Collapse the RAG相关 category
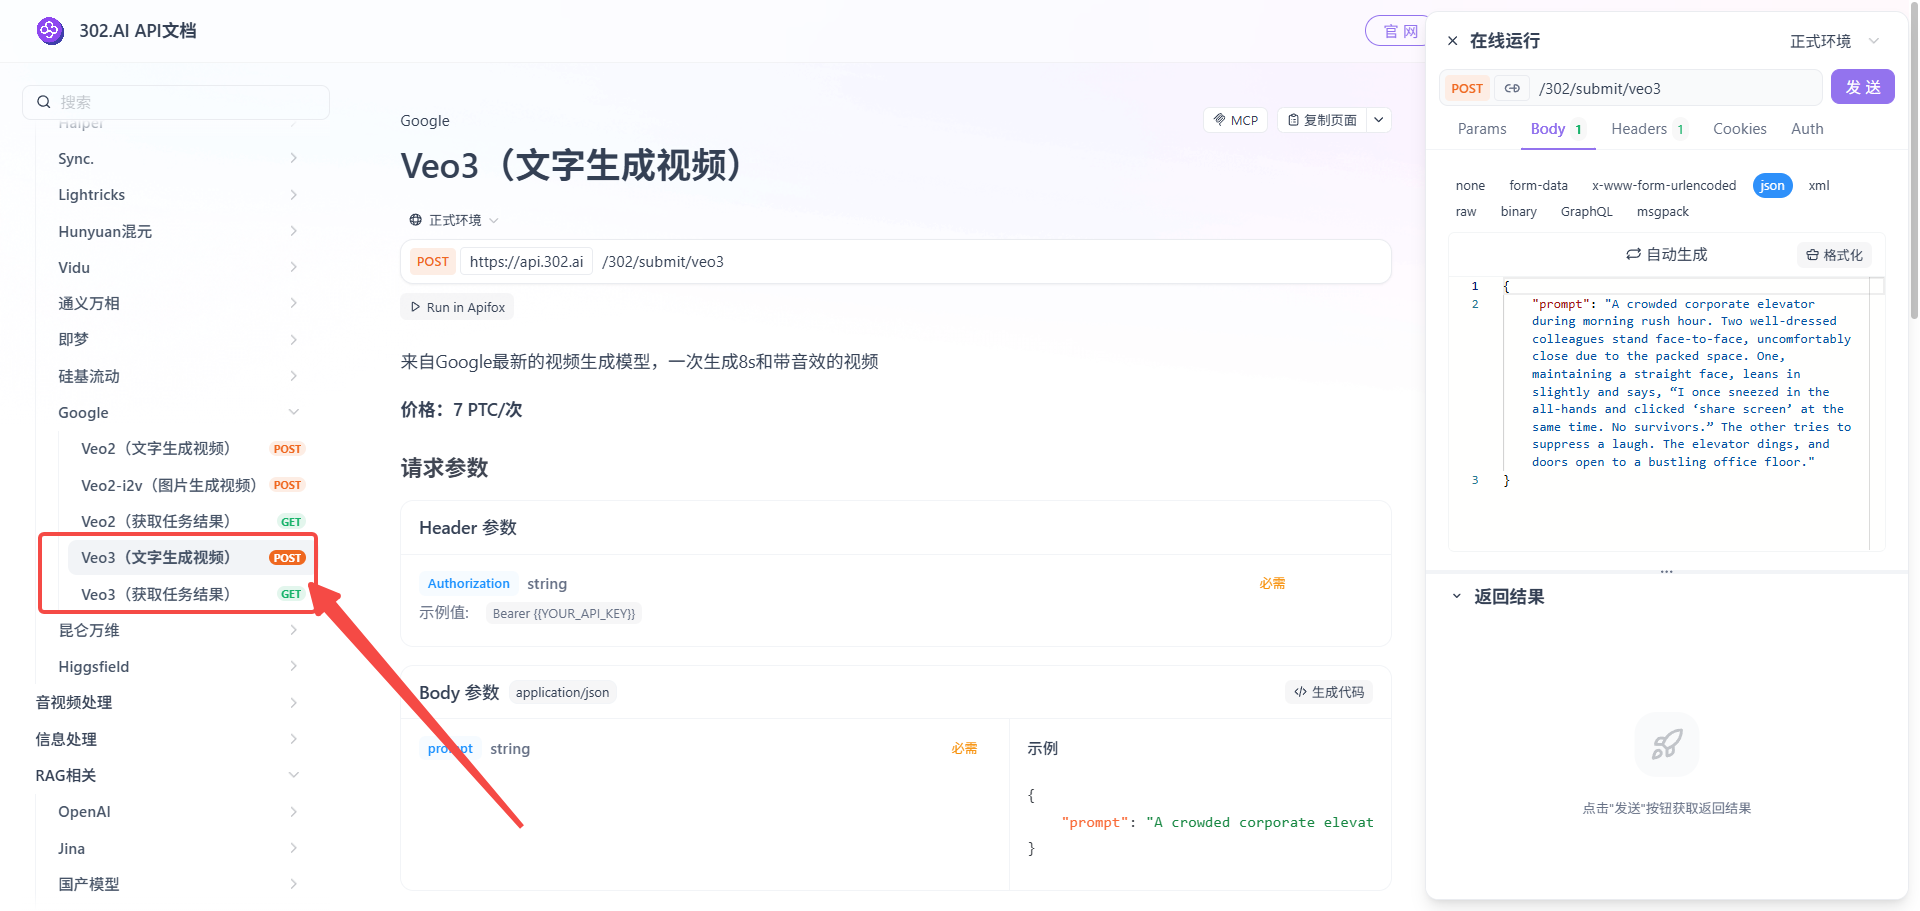 pyautogui.click(x=168, y=775)
